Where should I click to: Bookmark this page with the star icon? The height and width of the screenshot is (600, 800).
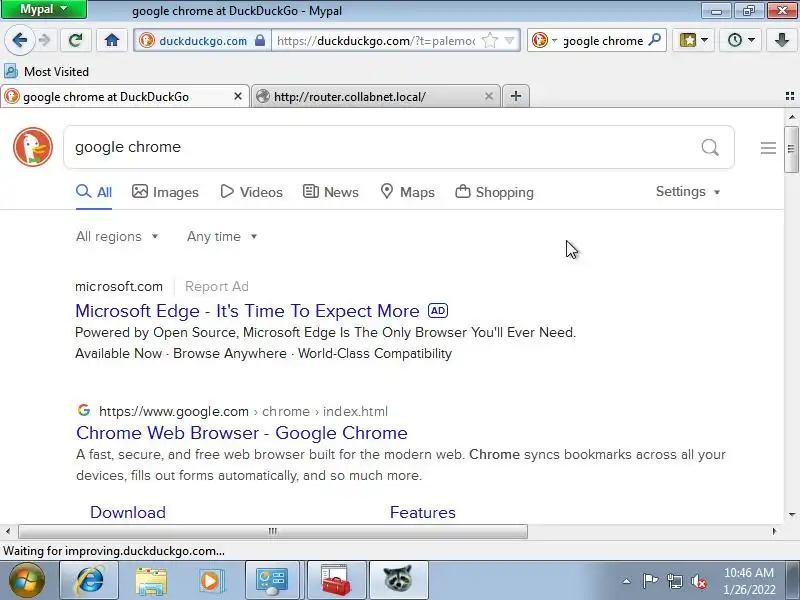click(x=490, y=40)
